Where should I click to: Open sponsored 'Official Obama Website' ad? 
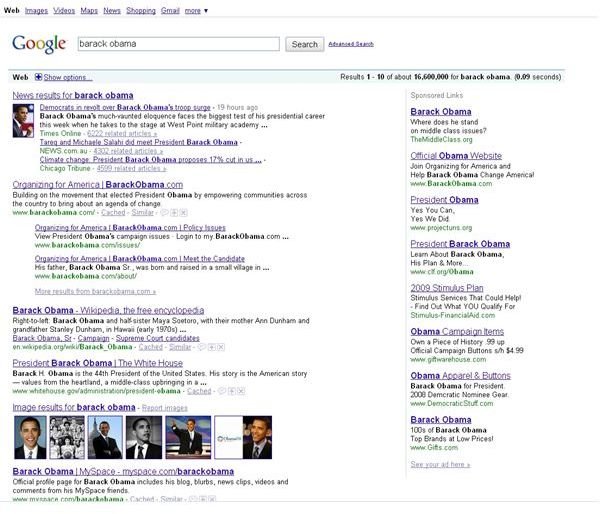coord(456,156)
